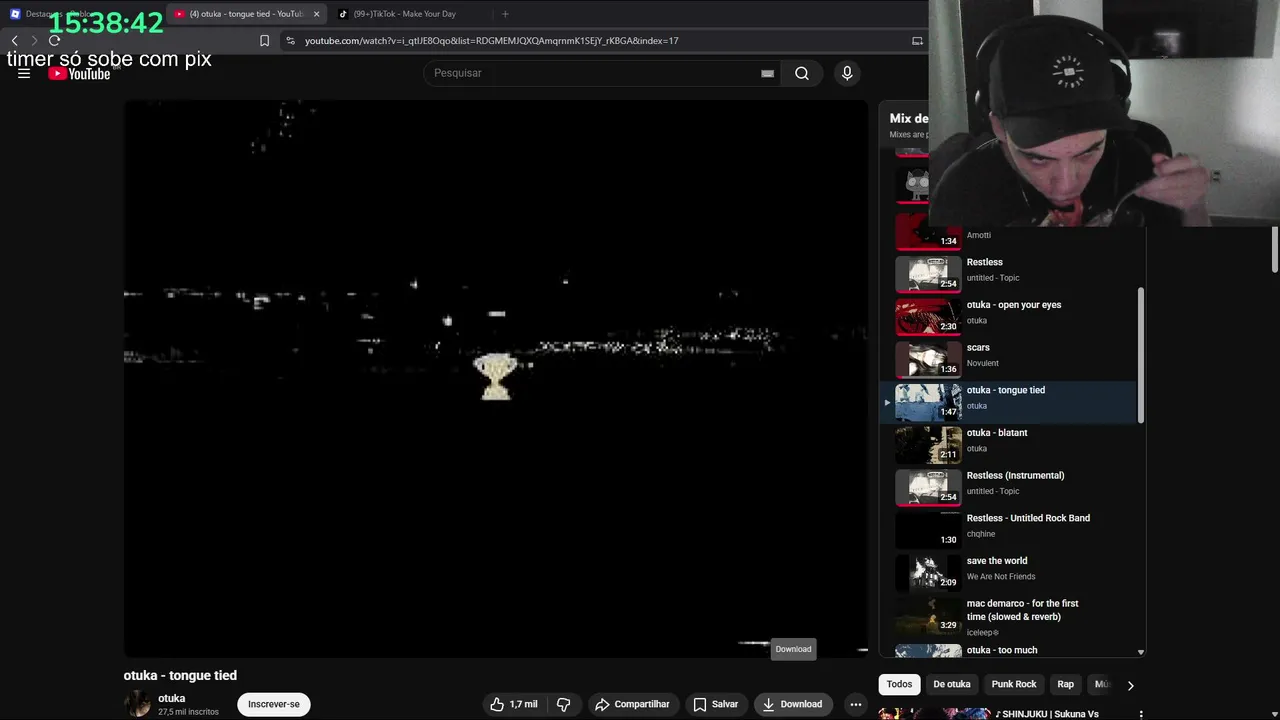Screen dimensions: 1280x720
Task: Dislike the video with the thumbs down button
Action: coord(563,704)
